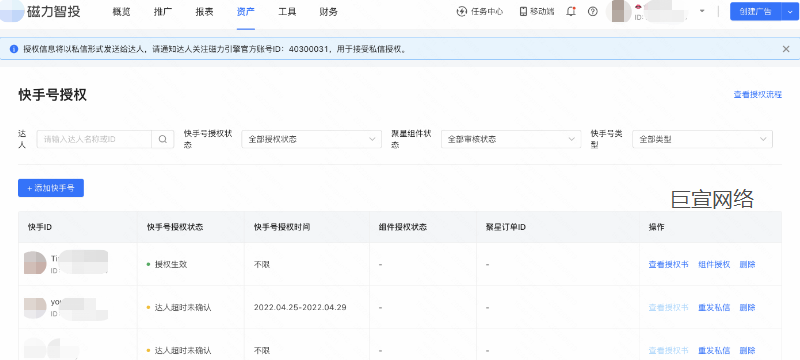The width and height of the screenshot is (800, 360).
Task: Click 删除 in the last row
Action: coord(747,351)
